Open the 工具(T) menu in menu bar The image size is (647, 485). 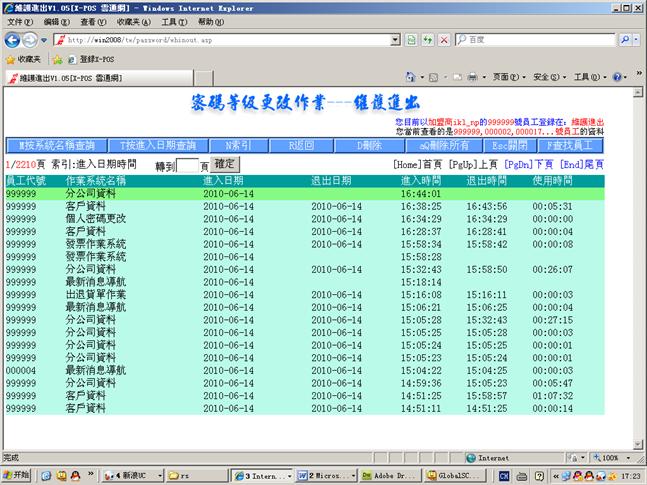point(172,21)
